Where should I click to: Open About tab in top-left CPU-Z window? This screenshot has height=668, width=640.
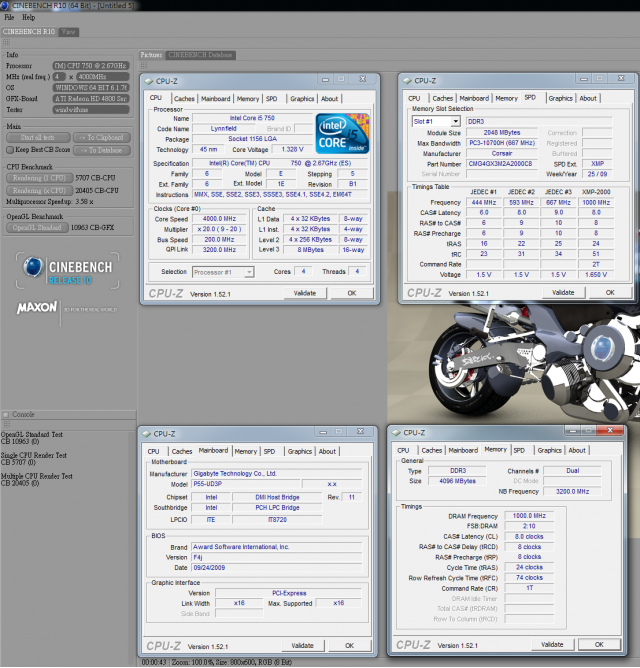pyautogui.click(x=329, y=99)
